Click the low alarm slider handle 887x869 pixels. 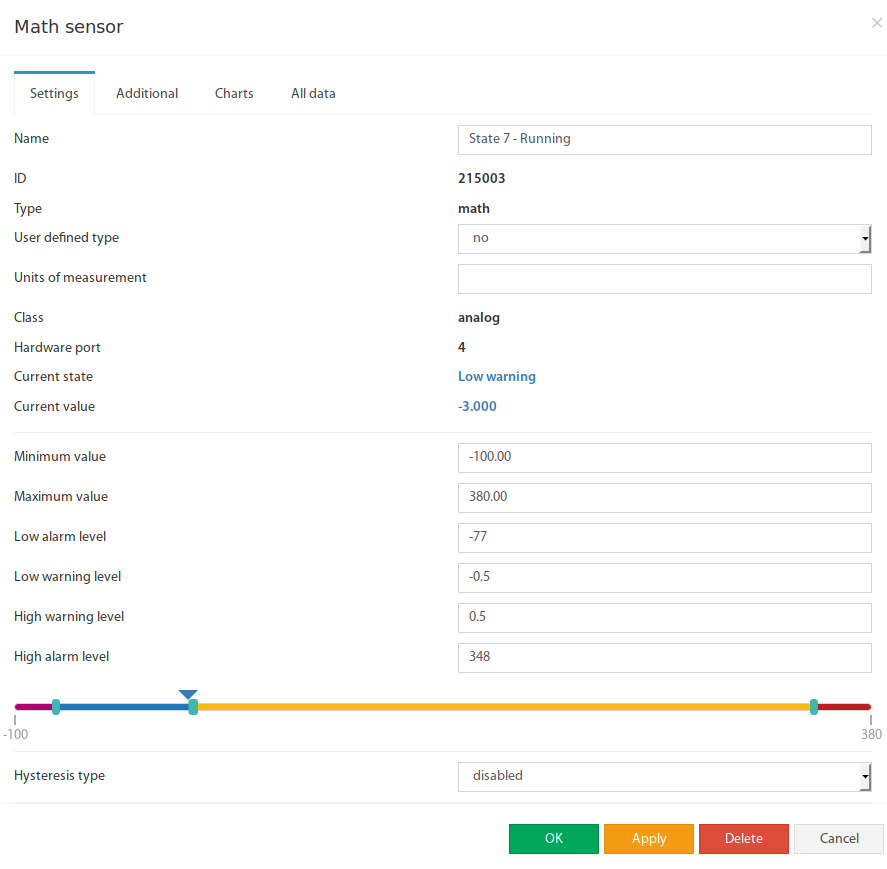point(56,707)
